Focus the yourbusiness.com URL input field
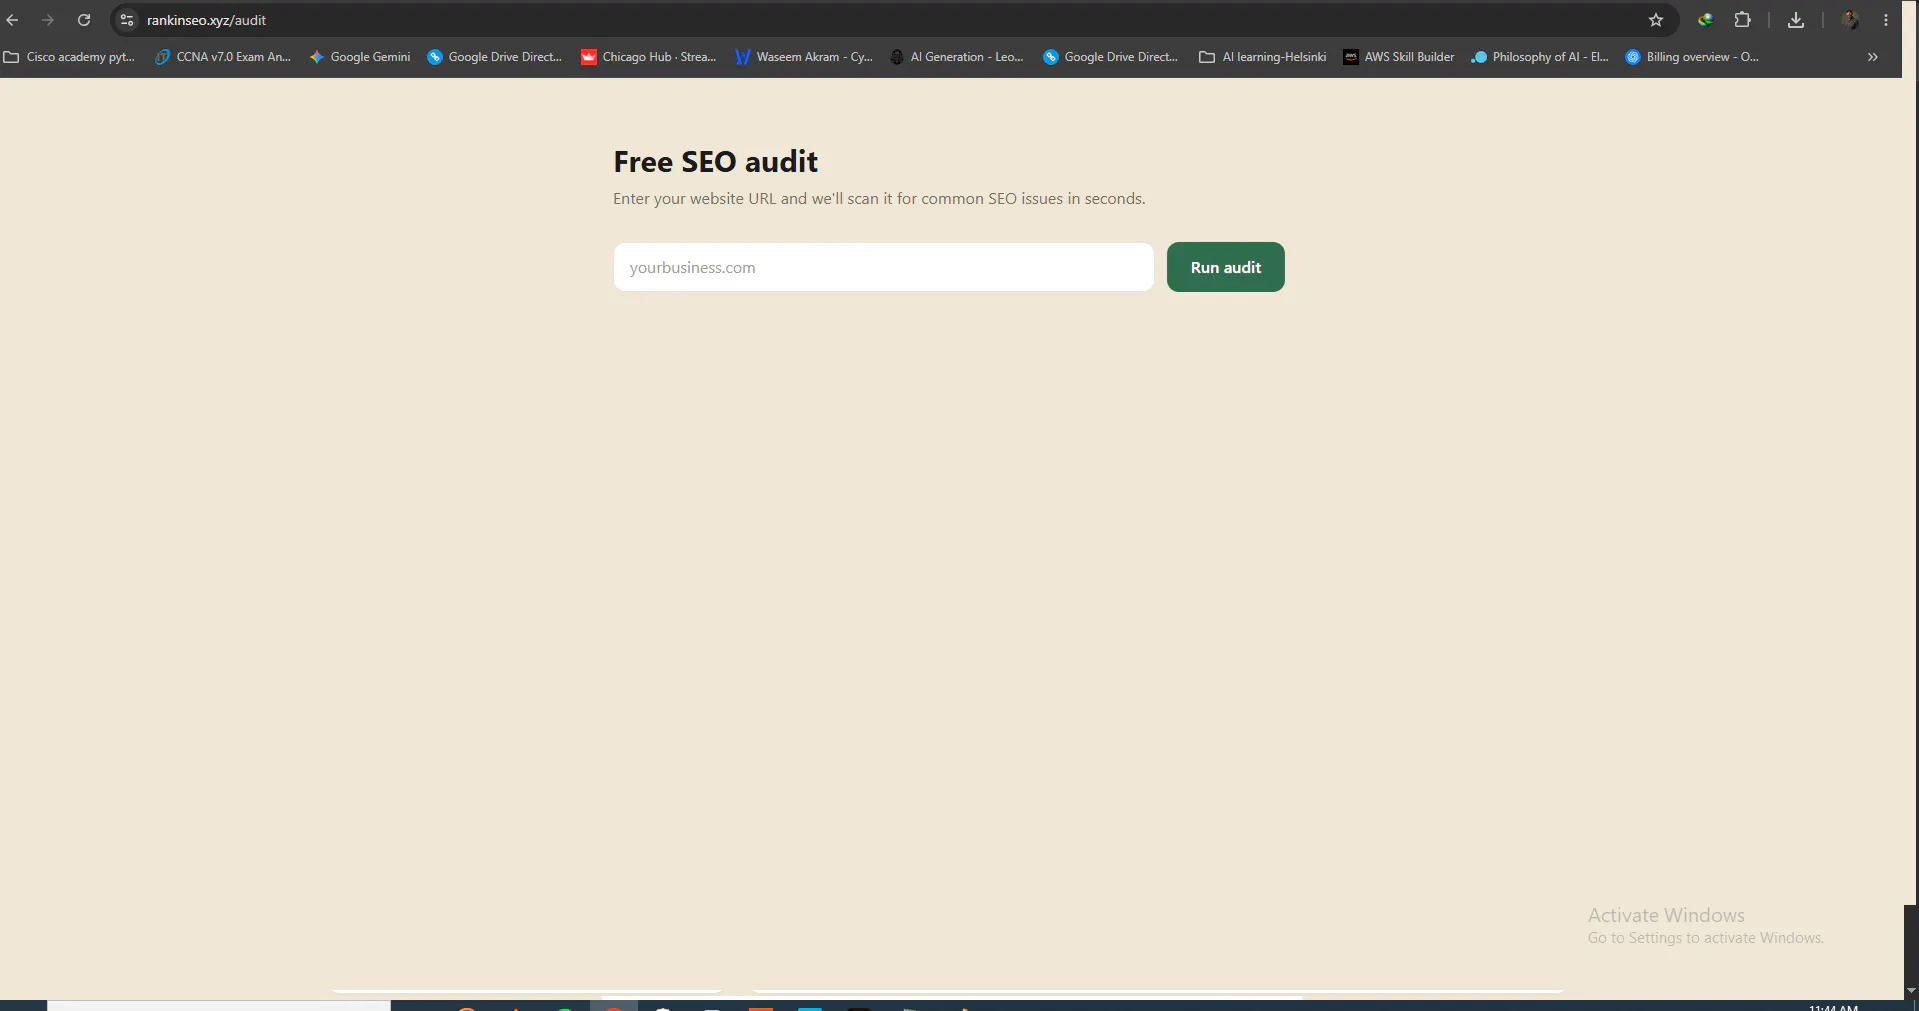 (883, 267)
